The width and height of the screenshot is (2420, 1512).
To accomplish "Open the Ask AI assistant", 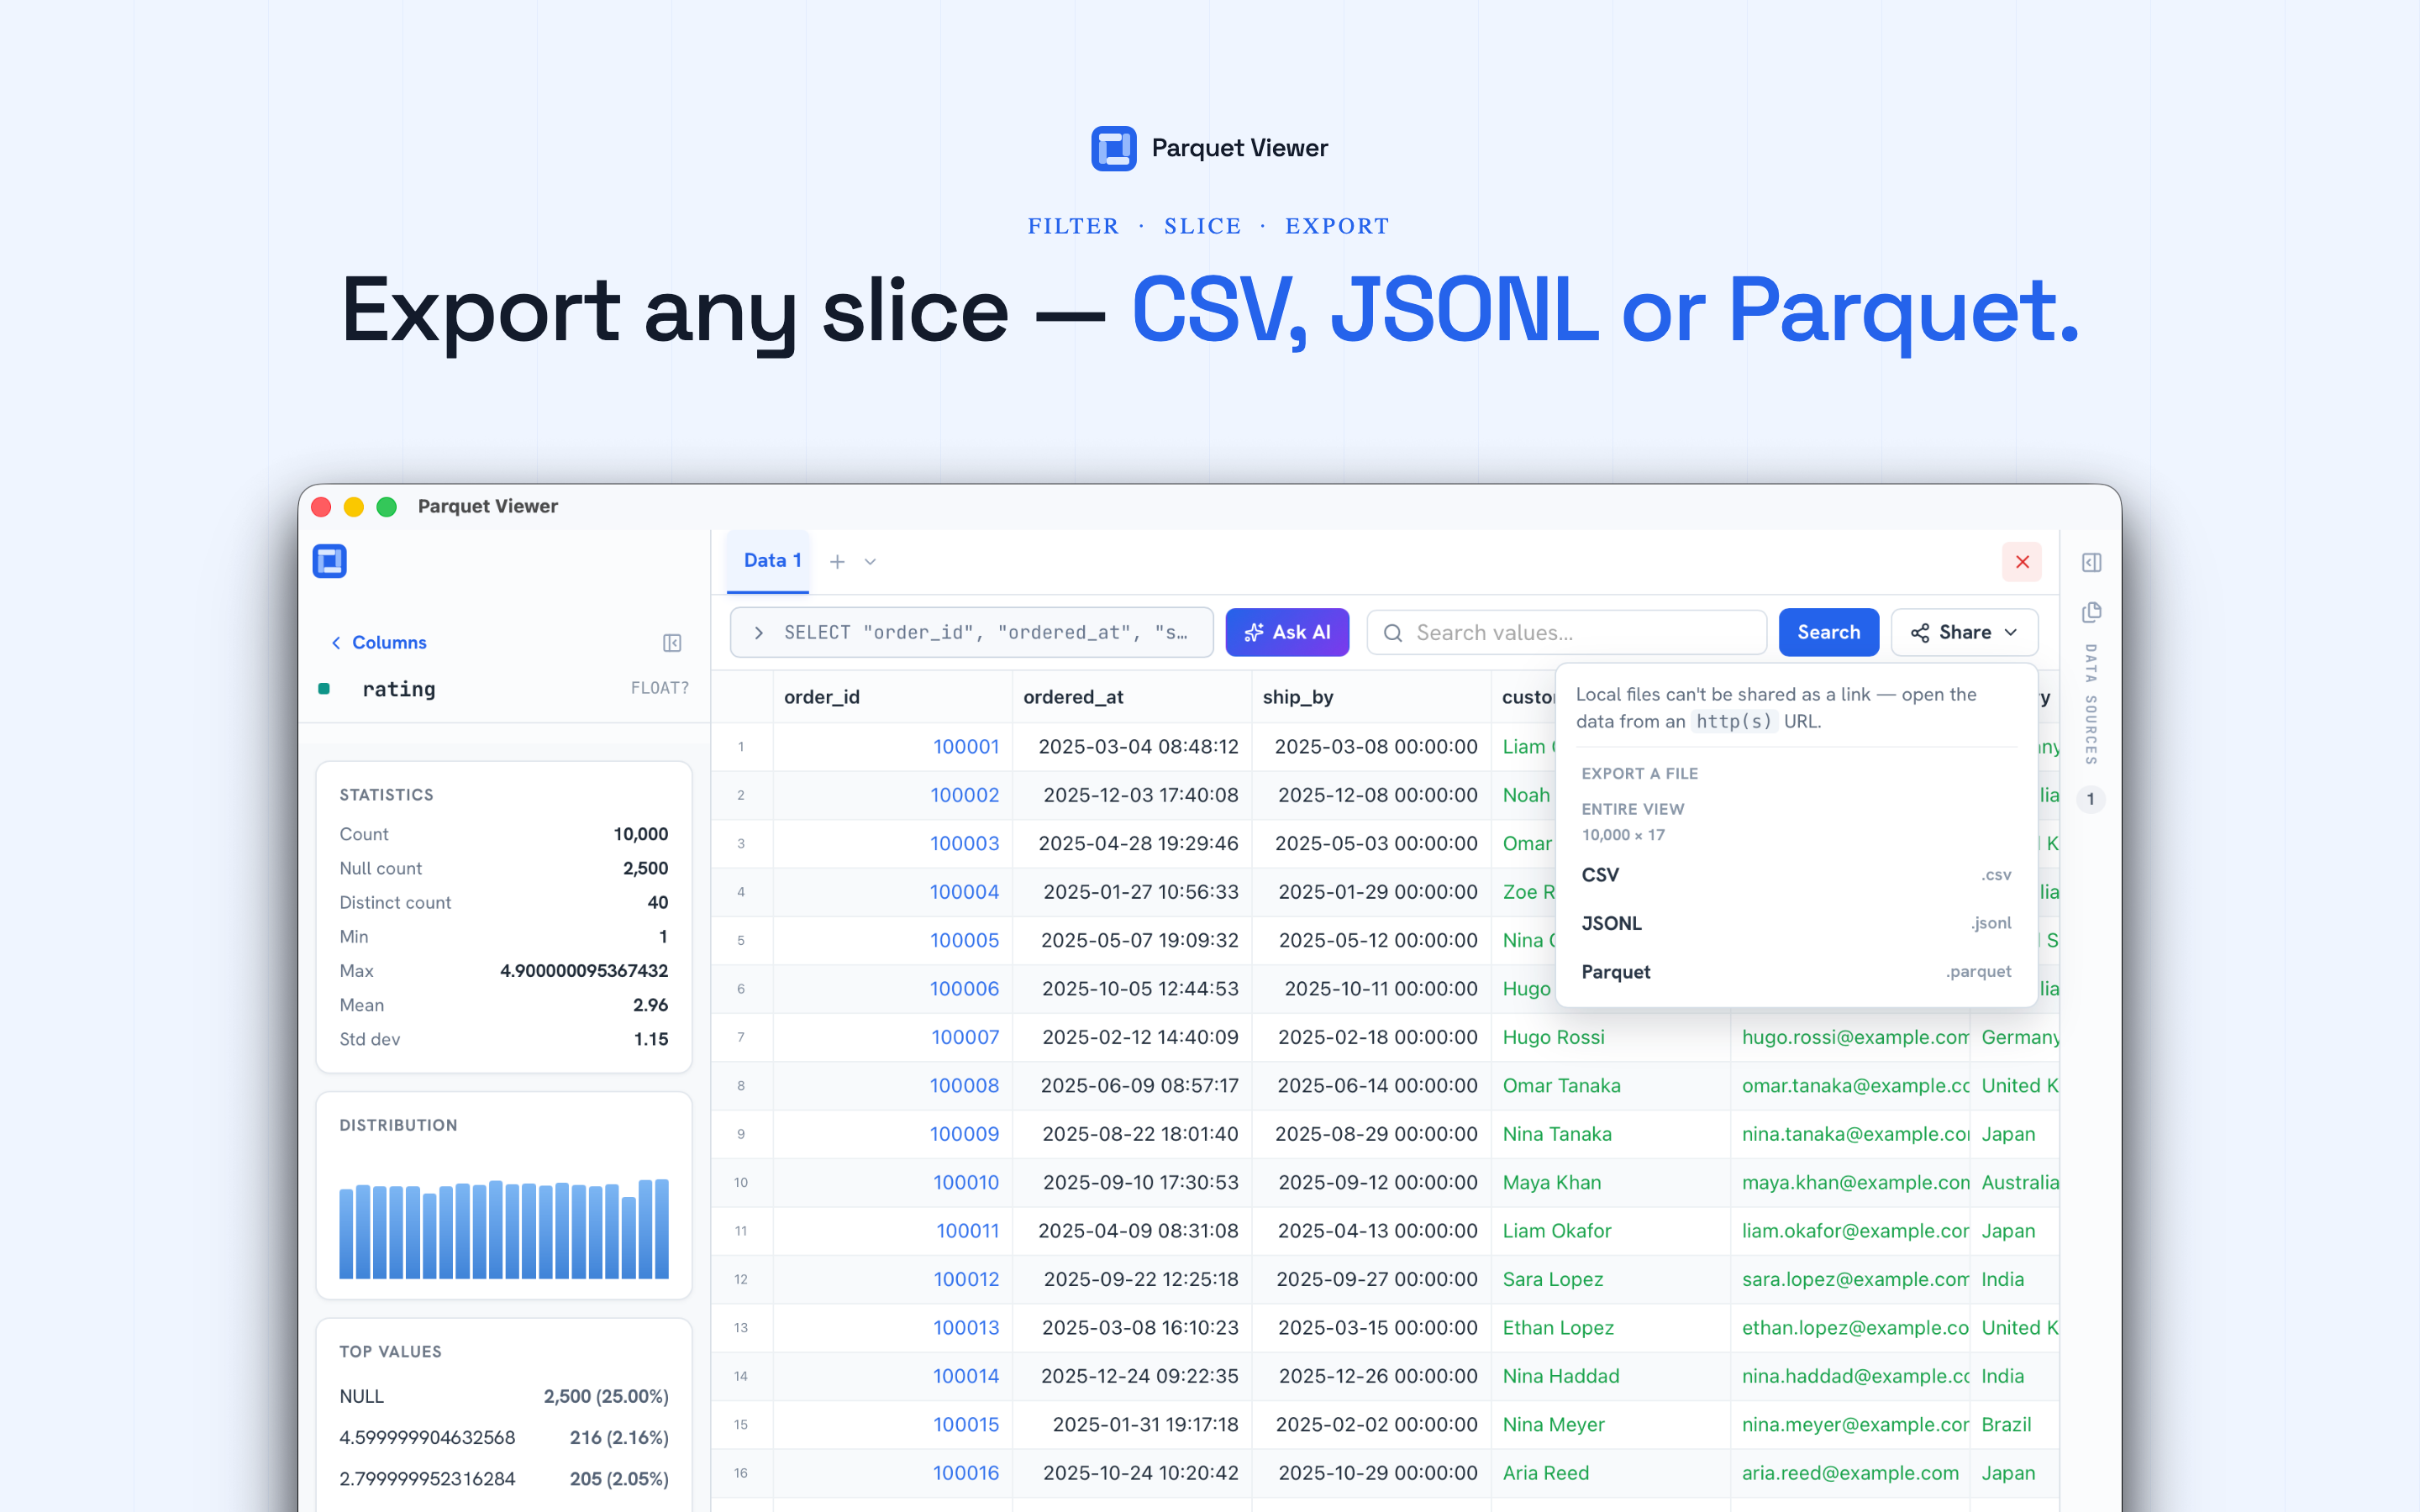I will coord(1287,633).
